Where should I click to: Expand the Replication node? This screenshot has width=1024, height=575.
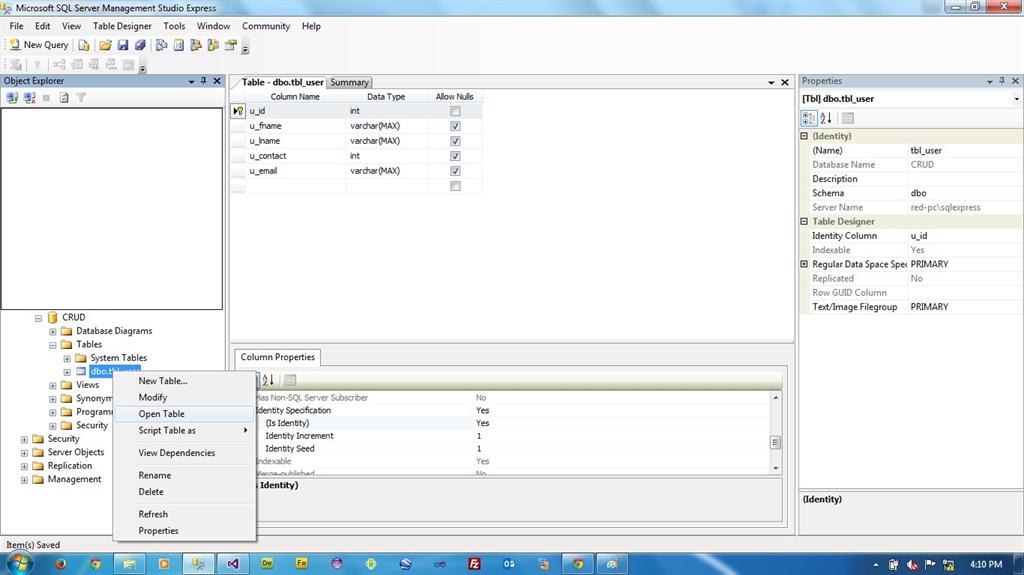click(24, 467)
